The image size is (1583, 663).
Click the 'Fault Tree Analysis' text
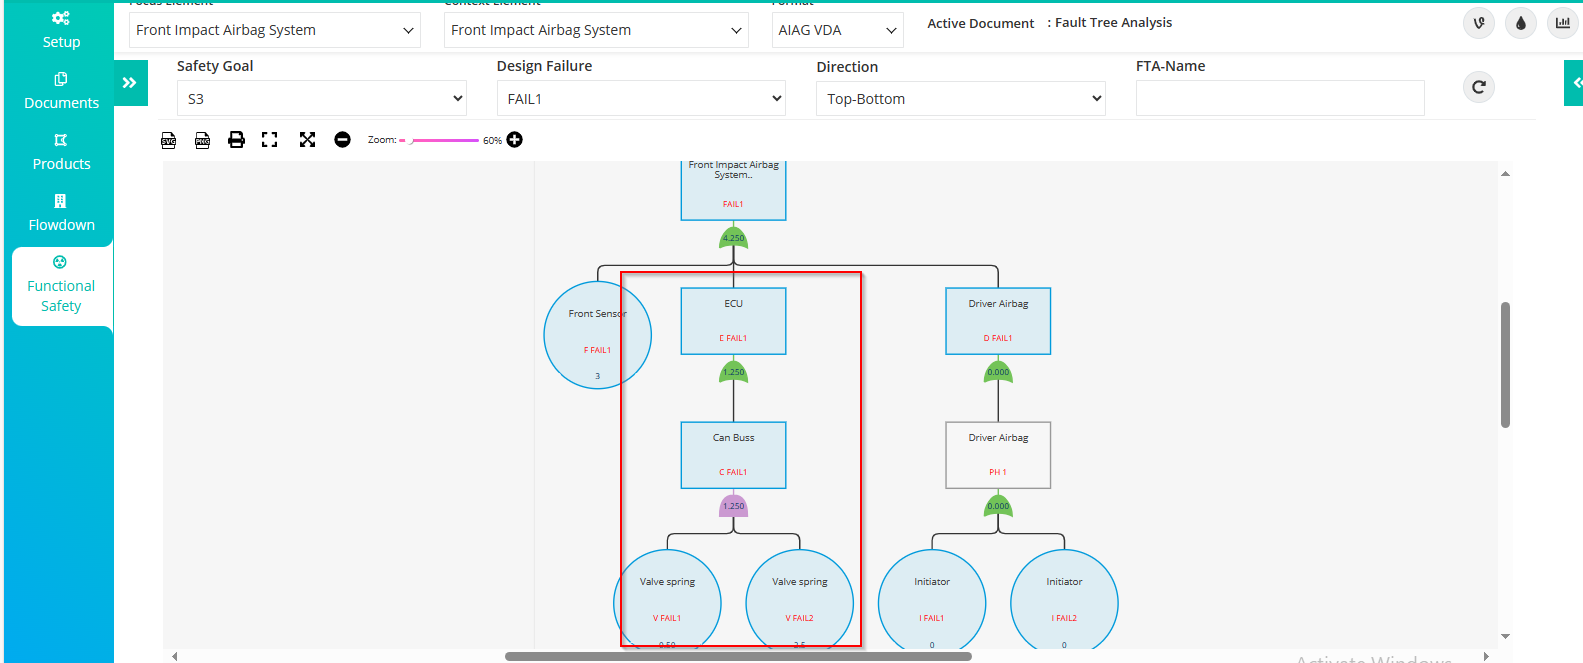[1113, 22]
